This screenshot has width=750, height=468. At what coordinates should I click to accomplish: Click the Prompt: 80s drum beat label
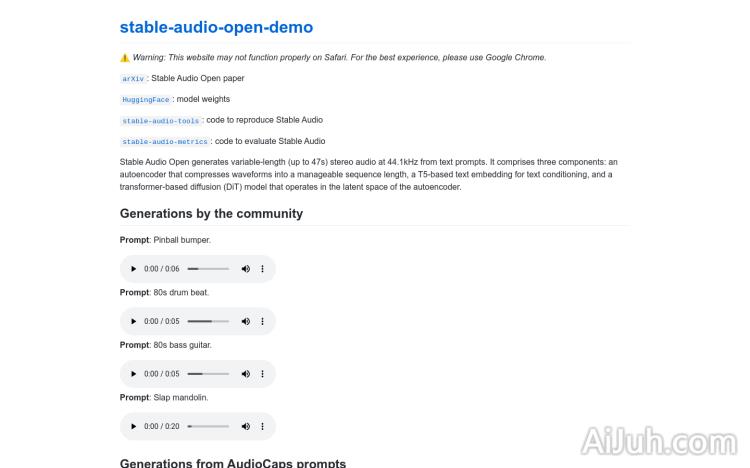[165, 292]
